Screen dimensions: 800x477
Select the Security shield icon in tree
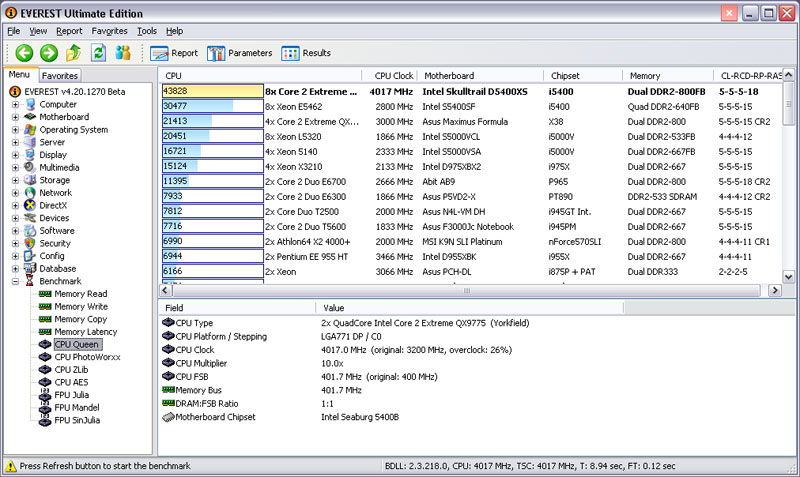30,243
